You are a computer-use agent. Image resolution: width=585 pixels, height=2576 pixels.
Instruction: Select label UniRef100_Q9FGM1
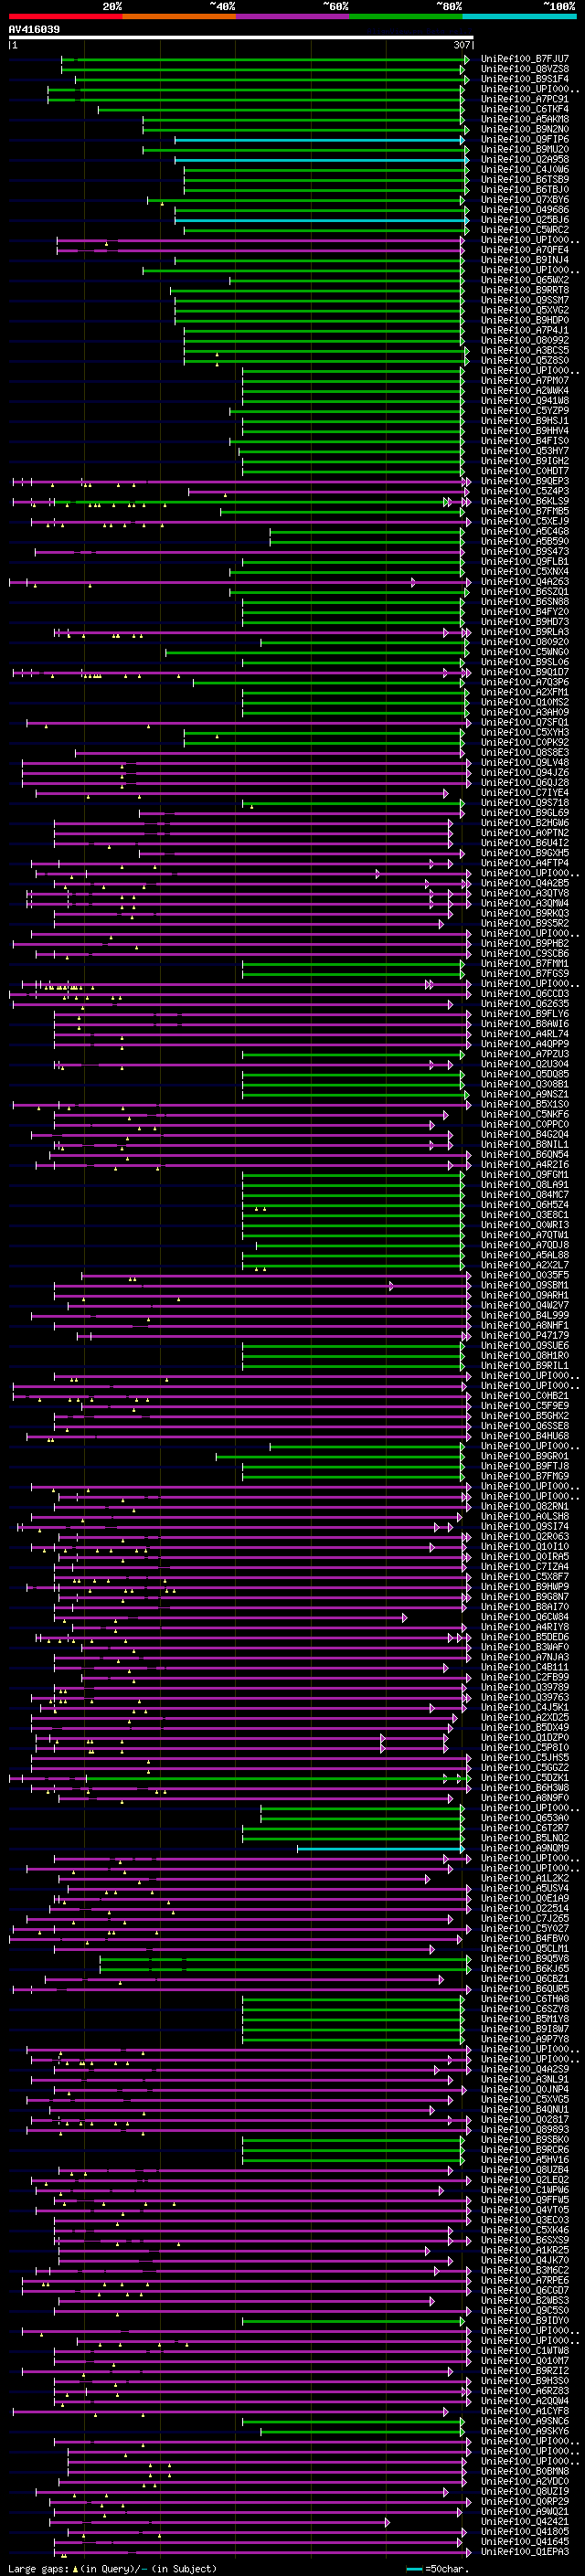525,1174
